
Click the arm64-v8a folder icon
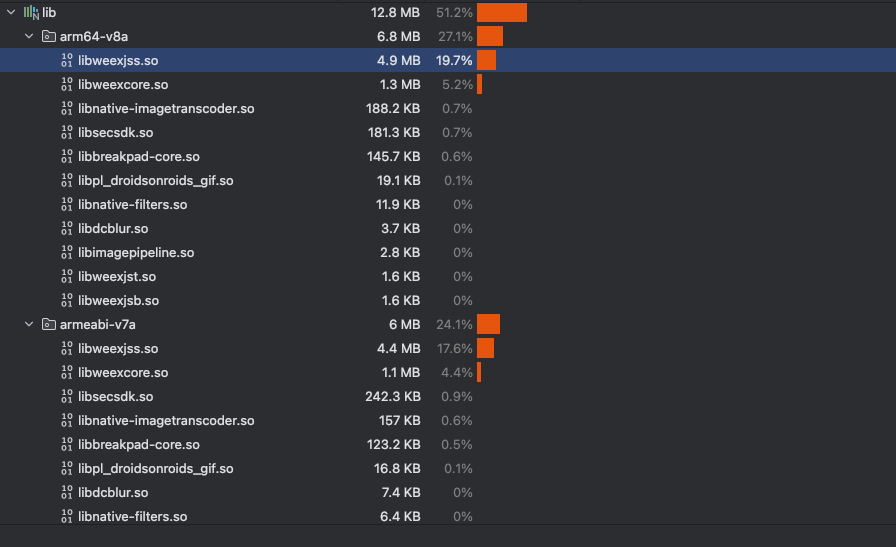(48, 37)
